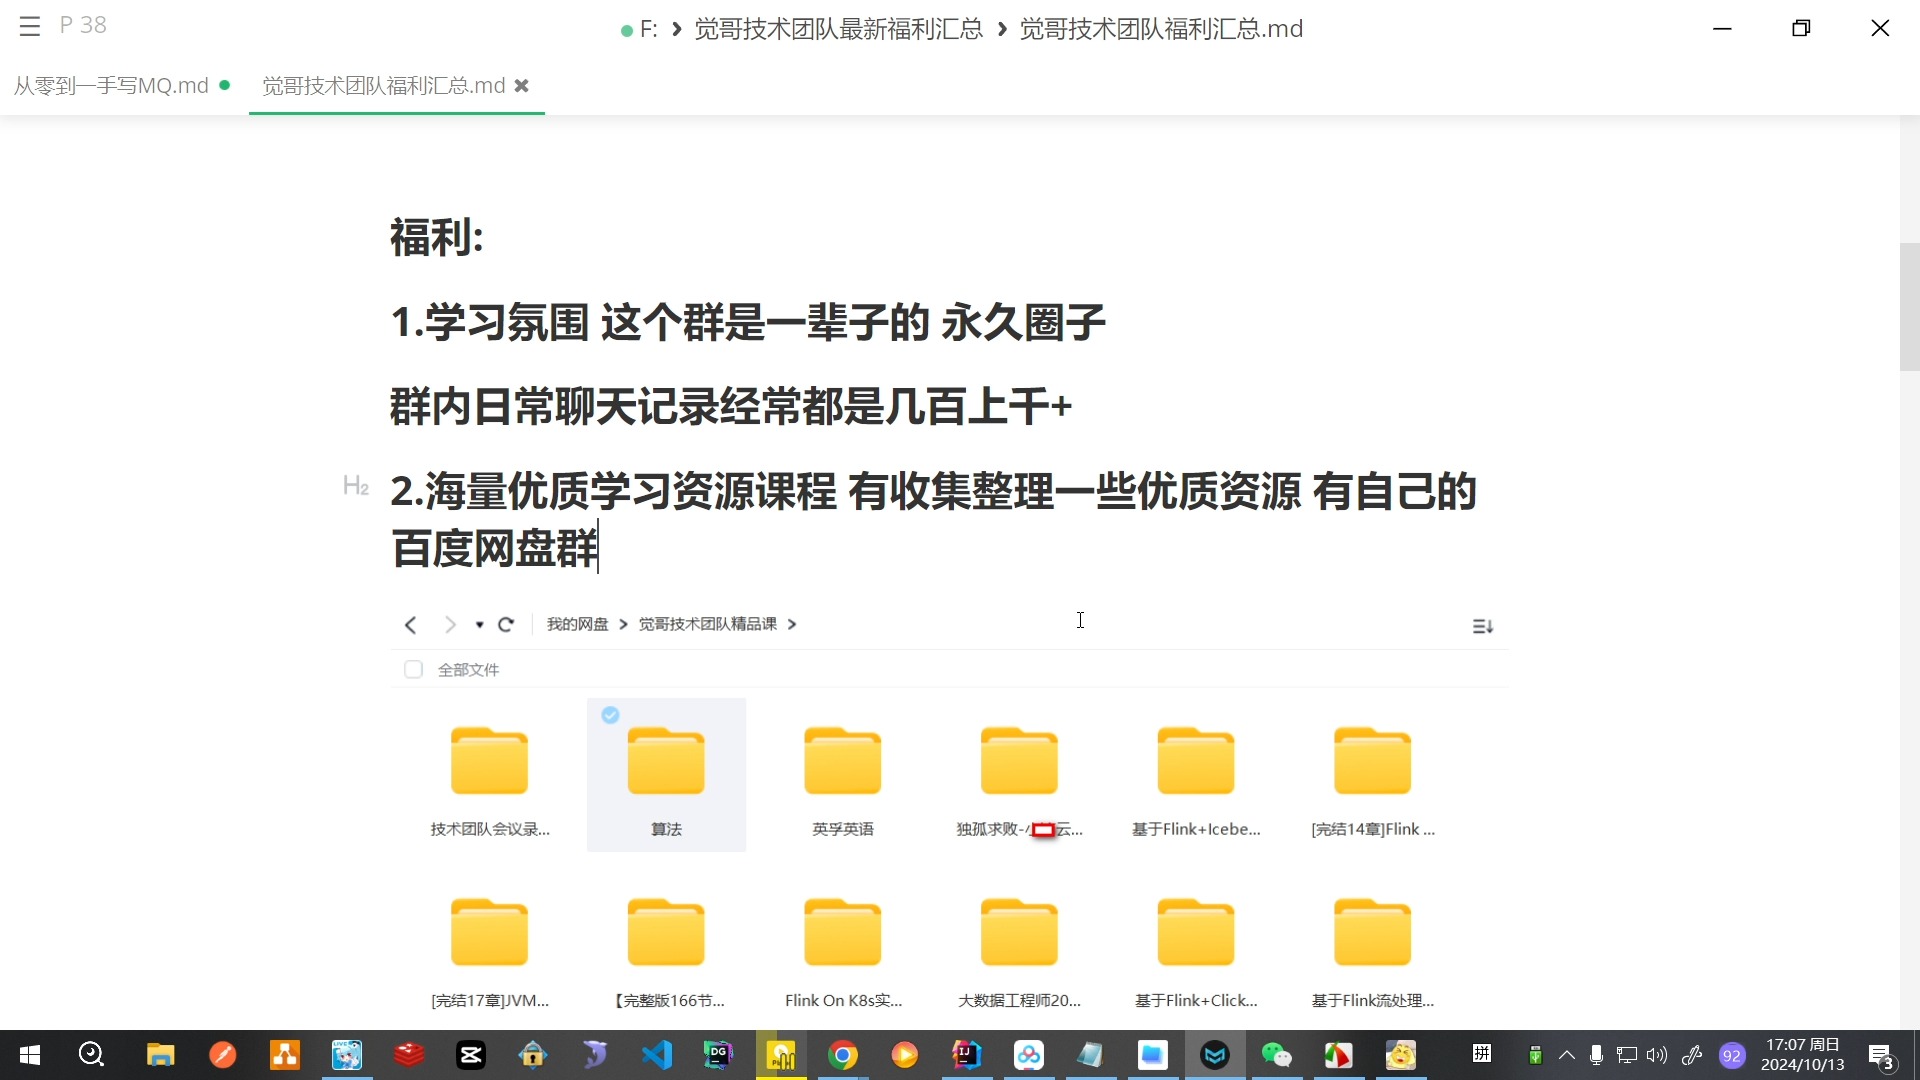The width and height of the screenshot is (1920, 1080).
Task: Select the 觉哥技术团队福利汇总.md tab
Action: 384,86
